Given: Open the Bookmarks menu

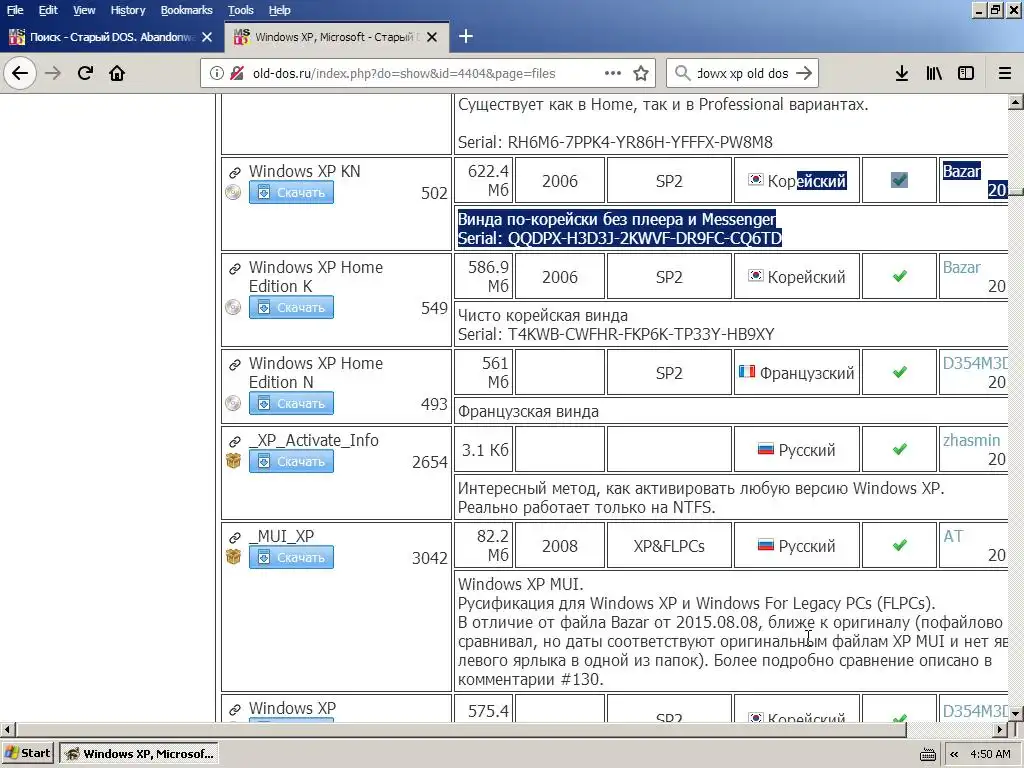Looking at the screenshot, I should pyautogui.click(x=186, y=10).
